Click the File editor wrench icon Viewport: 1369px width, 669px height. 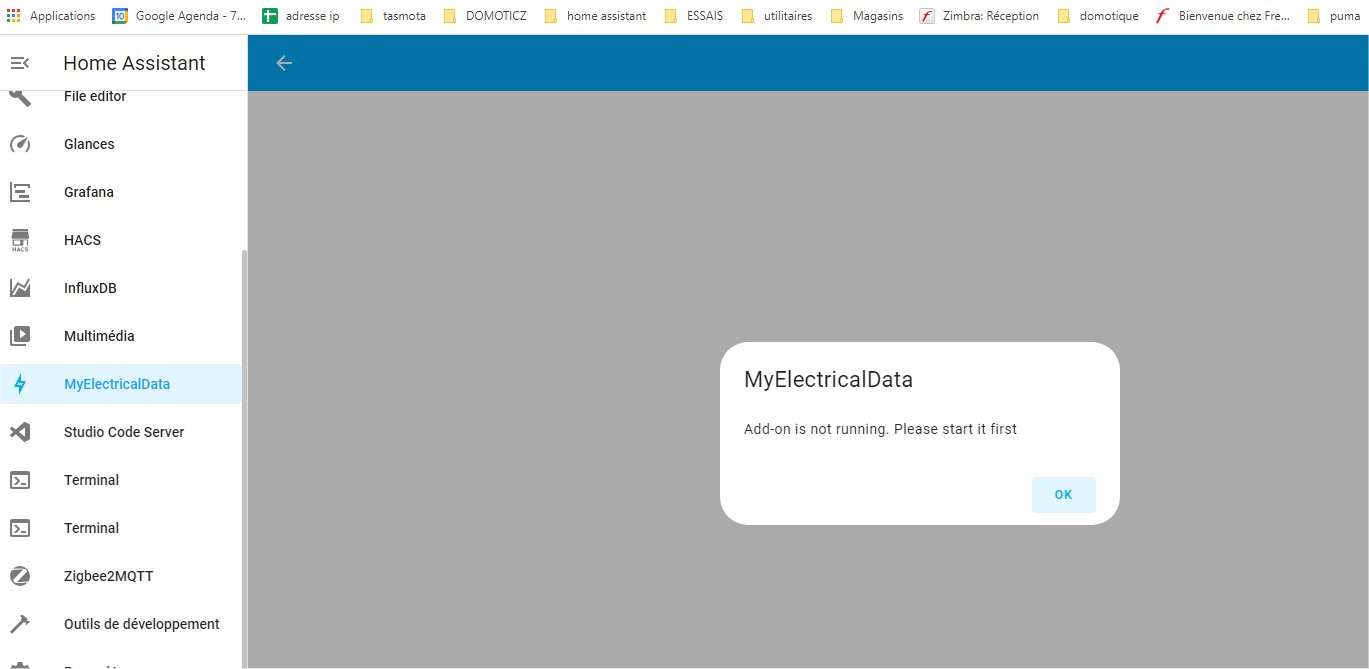point(20,97)
